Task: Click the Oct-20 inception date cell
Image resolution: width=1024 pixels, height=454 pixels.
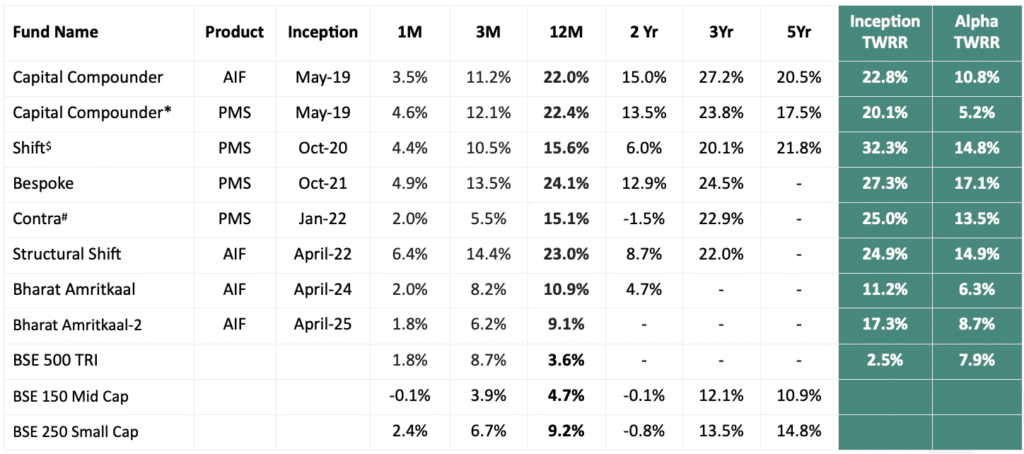Action: [x=323, y=148]
